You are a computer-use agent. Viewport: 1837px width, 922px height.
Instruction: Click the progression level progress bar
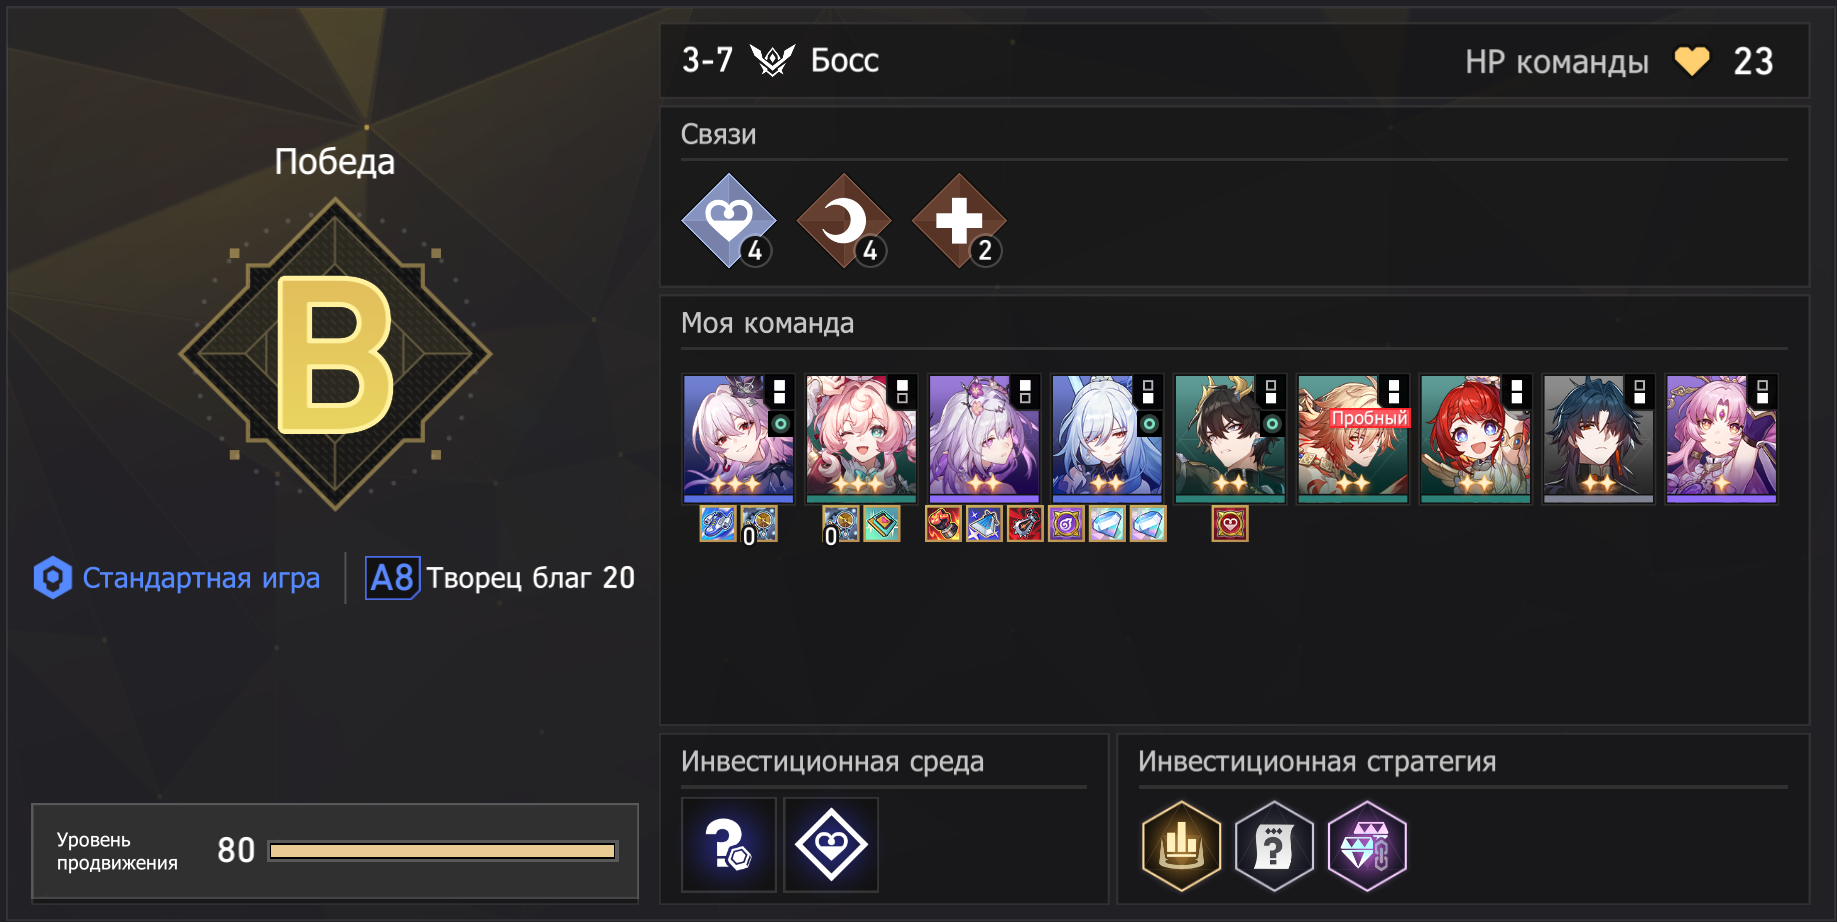443,851
